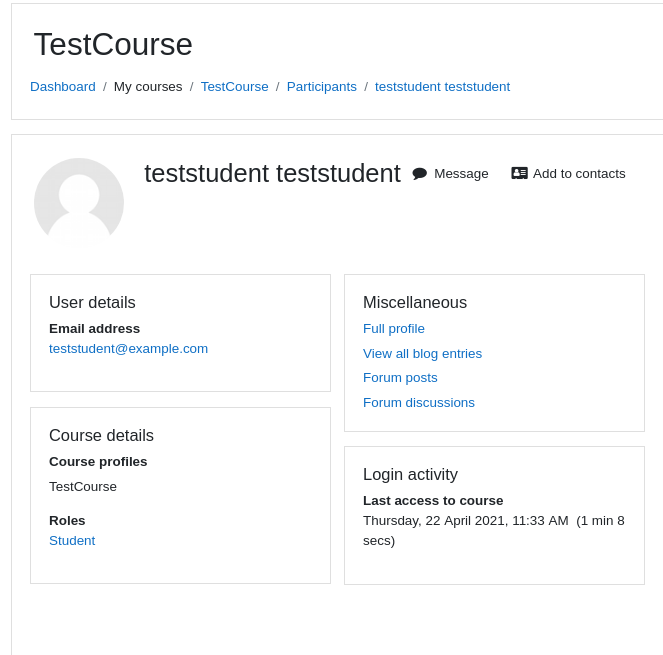Image resolution: width=663 pixels, height=655 pixels.
Task: Click the Message text link
Action: tap(461, 173)
